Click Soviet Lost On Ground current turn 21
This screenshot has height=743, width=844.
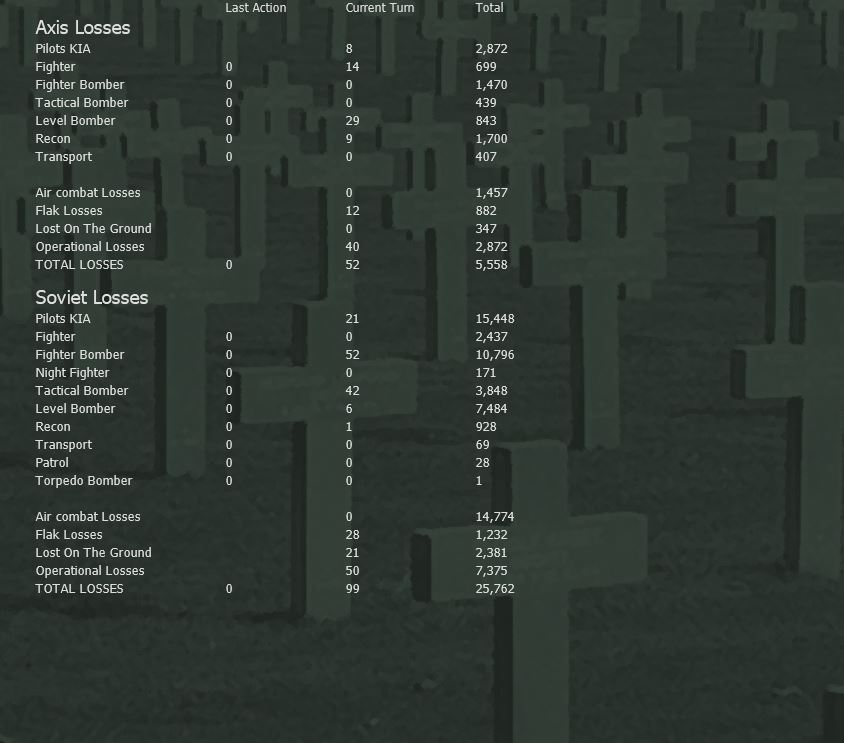pyautogui.click(x=353, y=553)
